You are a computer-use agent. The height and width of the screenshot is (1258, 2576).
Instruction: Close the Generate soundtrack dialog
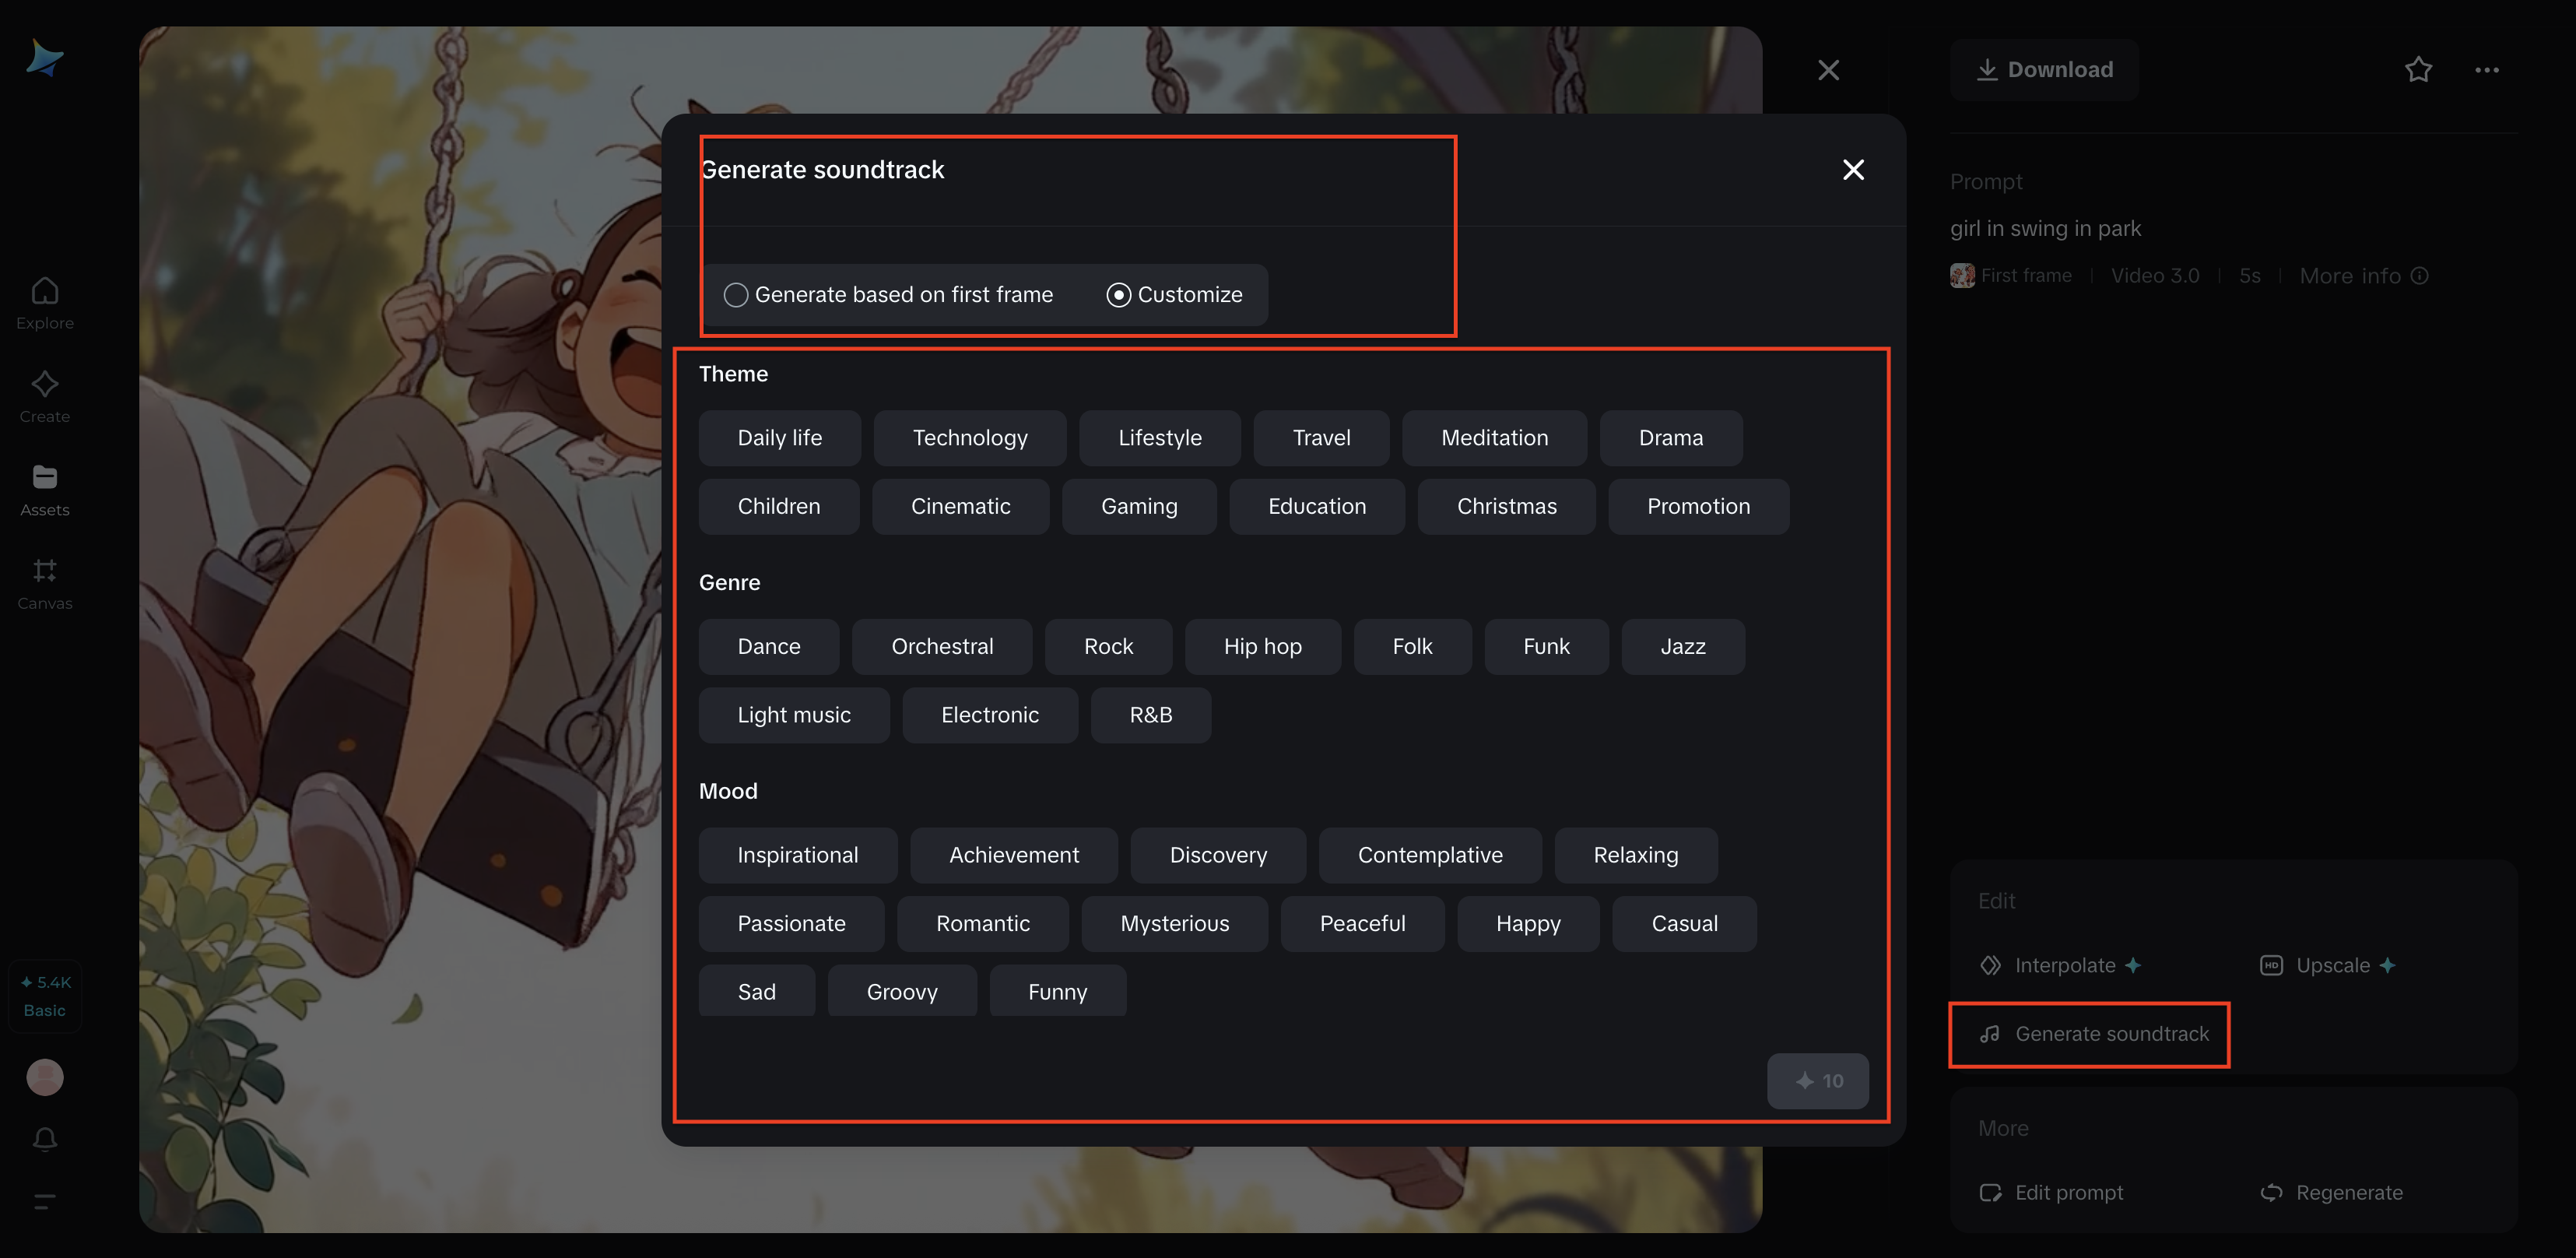click(1853, 170)
